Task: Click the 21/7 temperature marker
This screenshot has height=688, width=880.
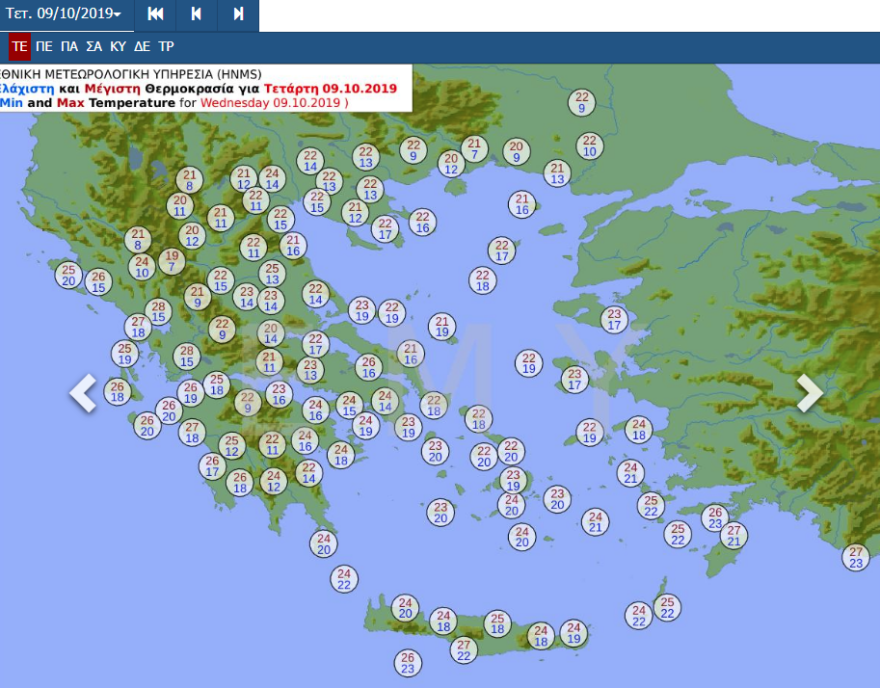Action: tap(474, 149)
